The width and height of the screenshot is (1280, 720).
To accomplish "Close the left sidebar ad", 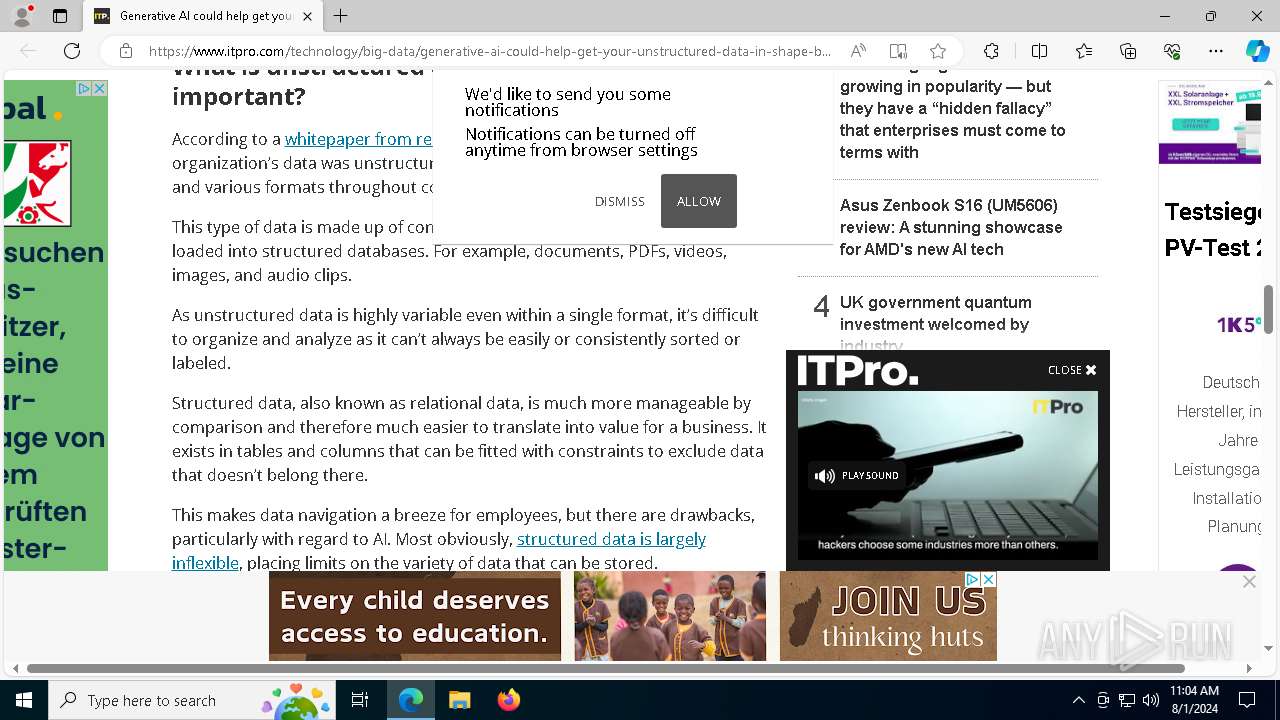I will point(100,88).
